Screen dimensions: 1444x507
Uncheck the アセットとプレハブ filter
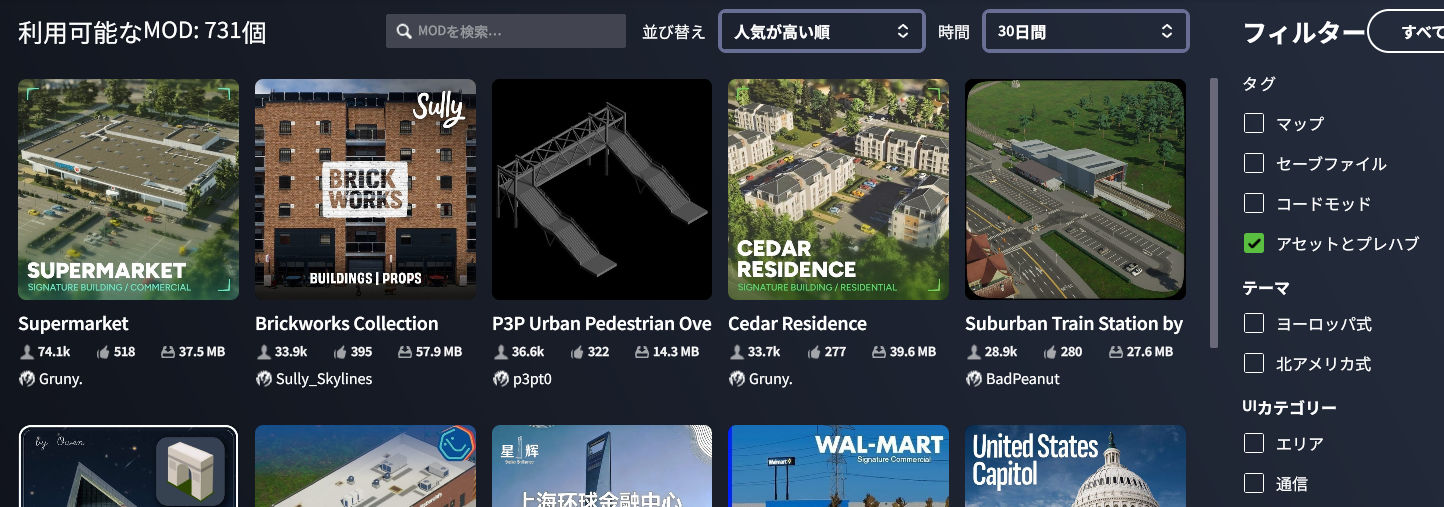[1254, 243]
